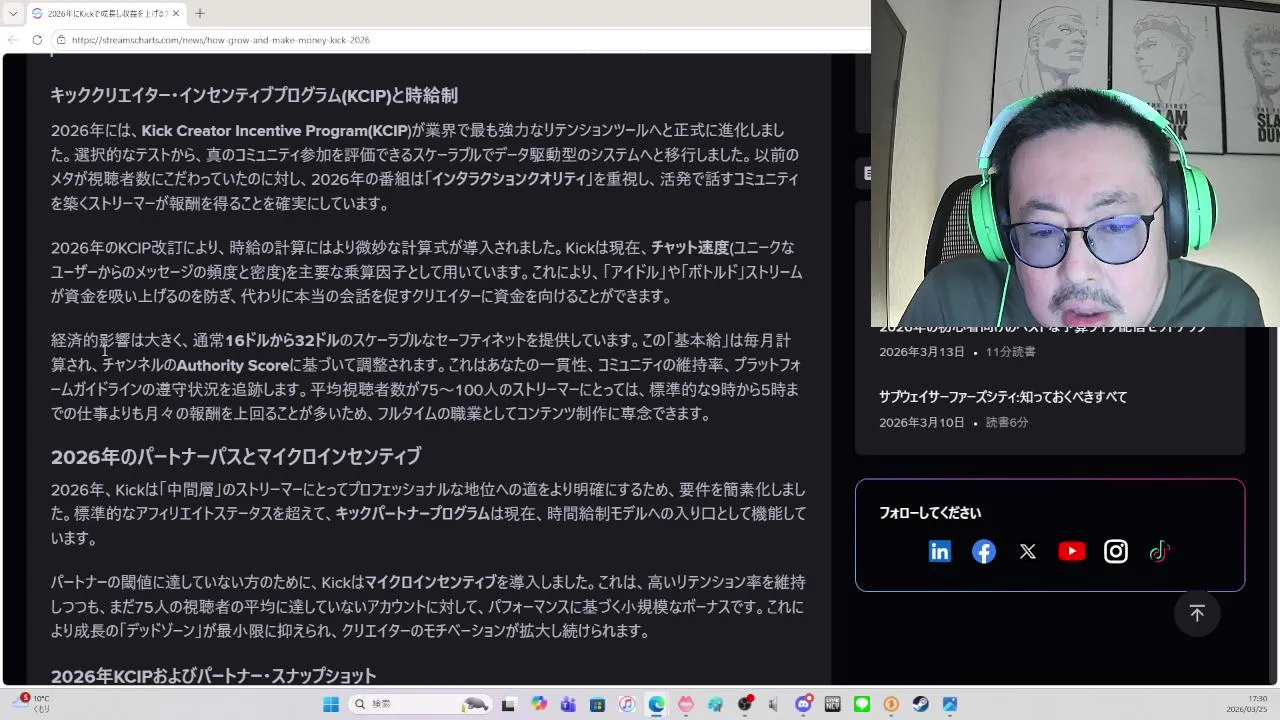This screenshot has width=1280, height=720.
Task: Open the NCV app taskbar icon
Action: pos(832,704)
